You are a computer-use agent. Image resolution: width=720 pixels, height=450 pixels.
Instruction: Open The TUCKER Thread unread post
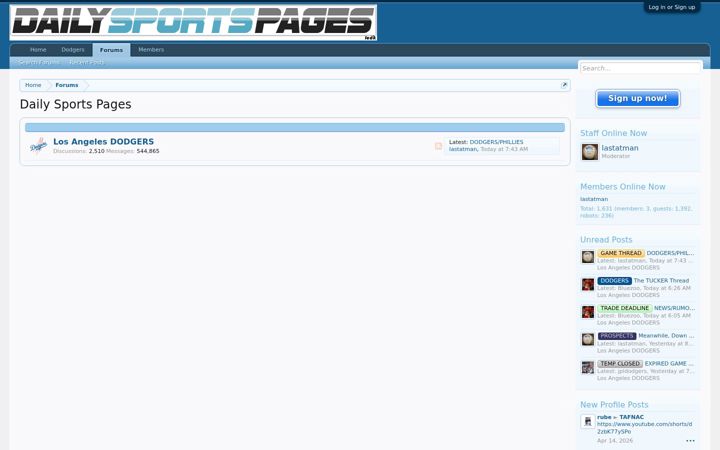pyautogui.click(x=661, y=281)
